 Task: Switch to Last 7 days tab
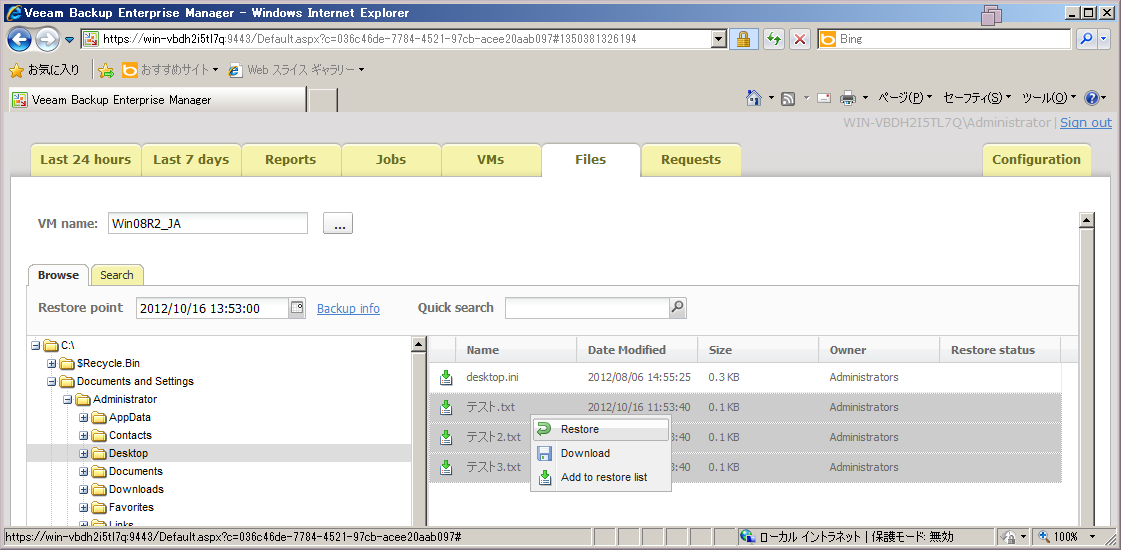191,159
